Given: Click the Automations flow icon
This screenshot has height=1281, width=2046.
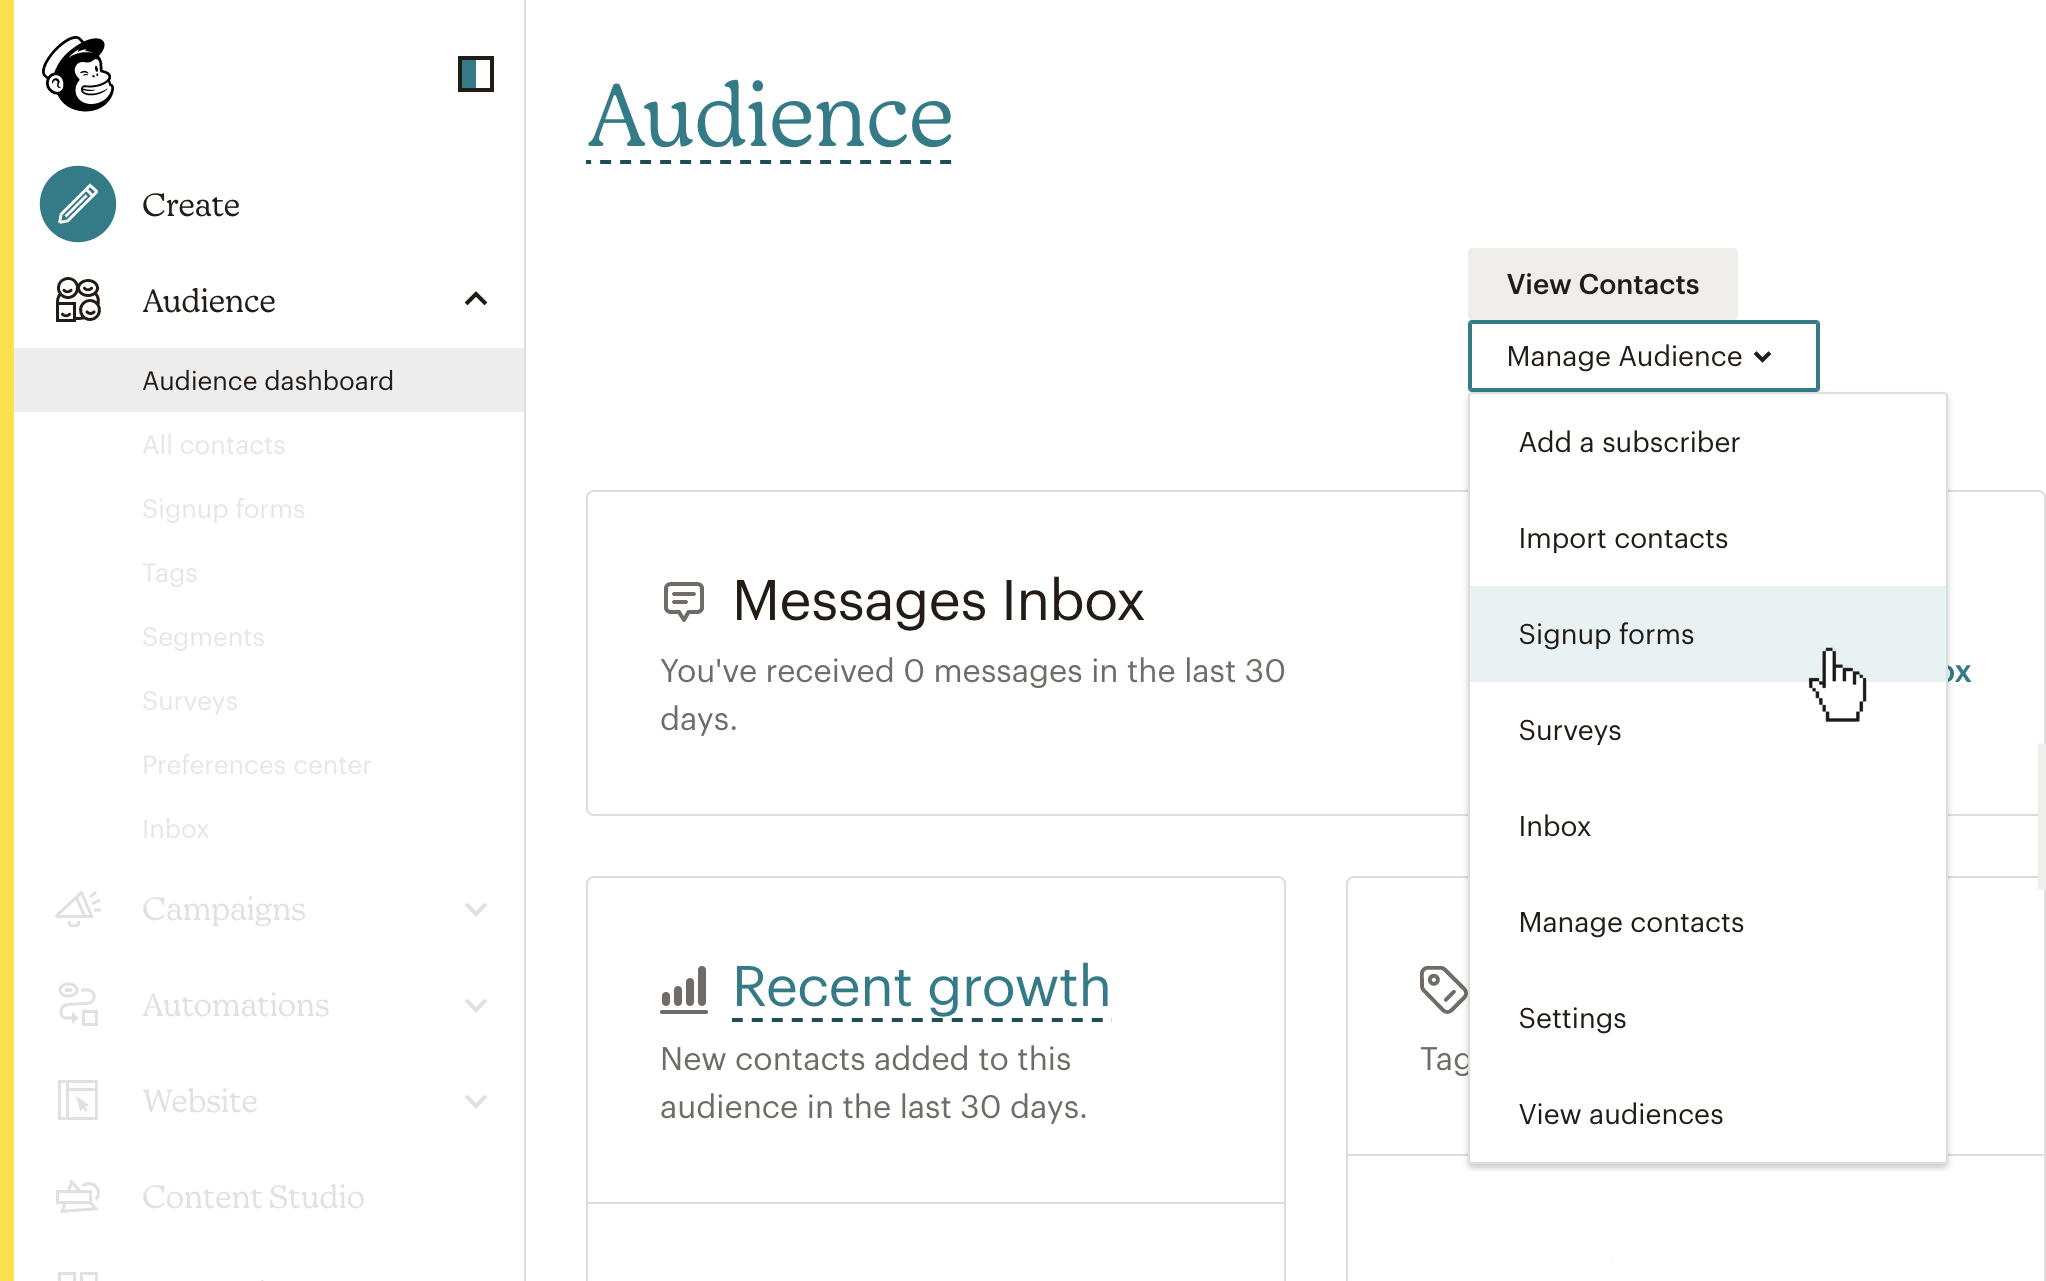Looking at the screenshot, I should click(x=78, y=1004).
